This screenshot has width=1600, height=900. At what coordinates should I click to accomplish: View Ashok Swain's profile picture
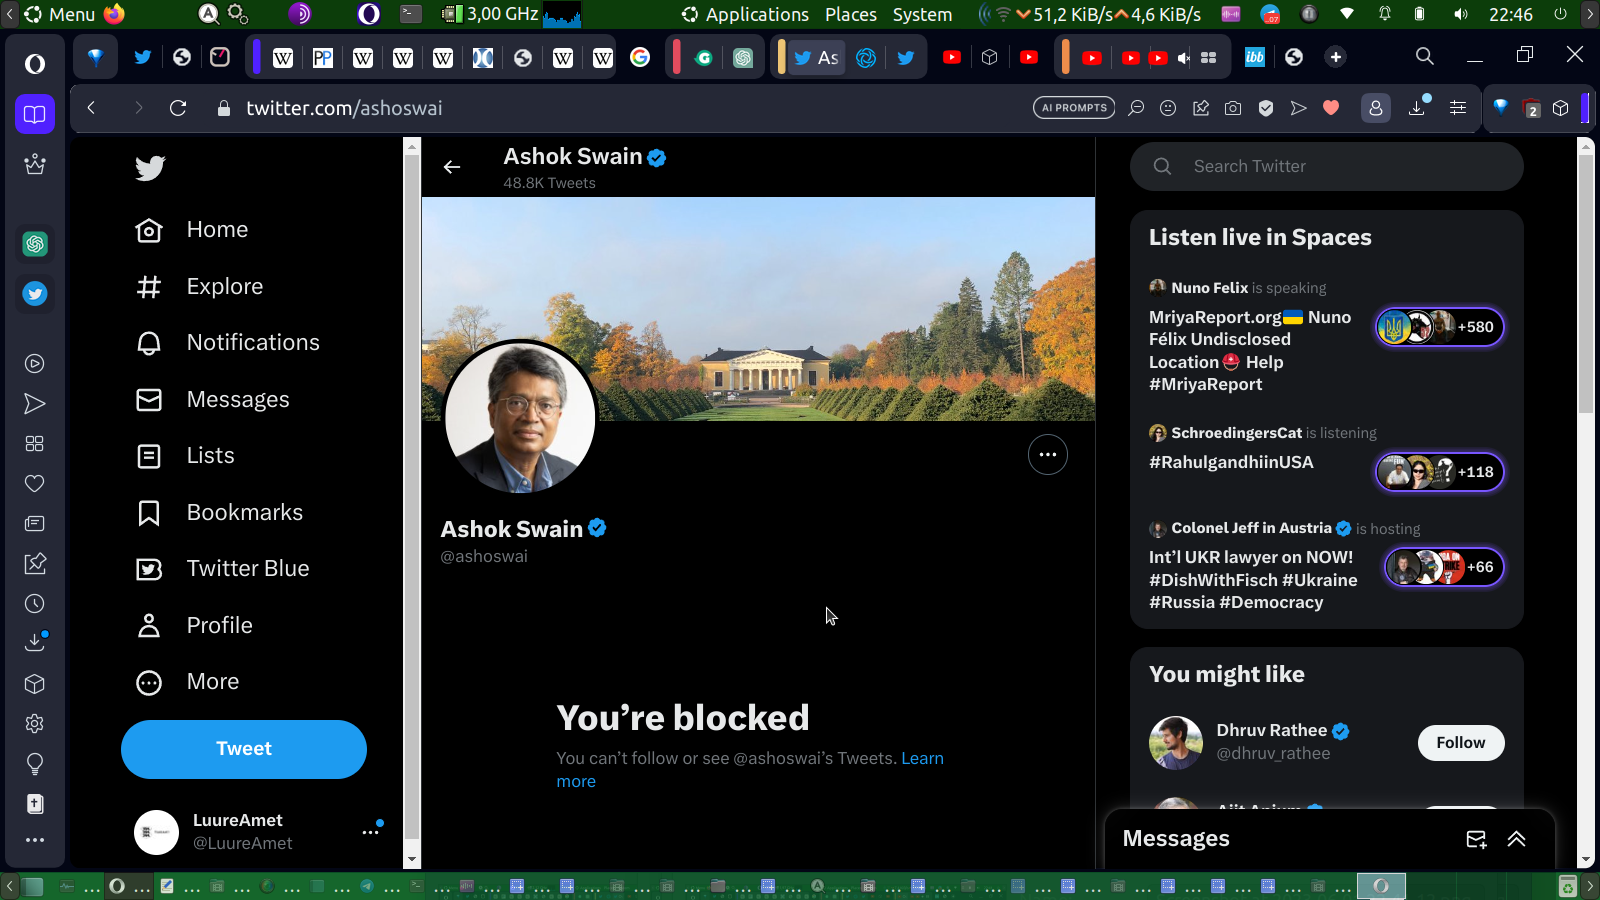(520, 418)
